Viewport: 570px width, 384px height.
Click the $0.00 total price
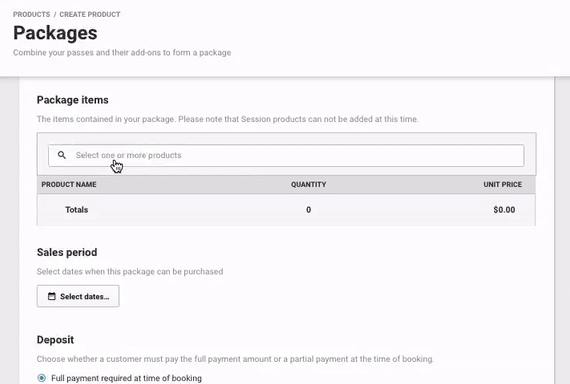tap(504, 210)
